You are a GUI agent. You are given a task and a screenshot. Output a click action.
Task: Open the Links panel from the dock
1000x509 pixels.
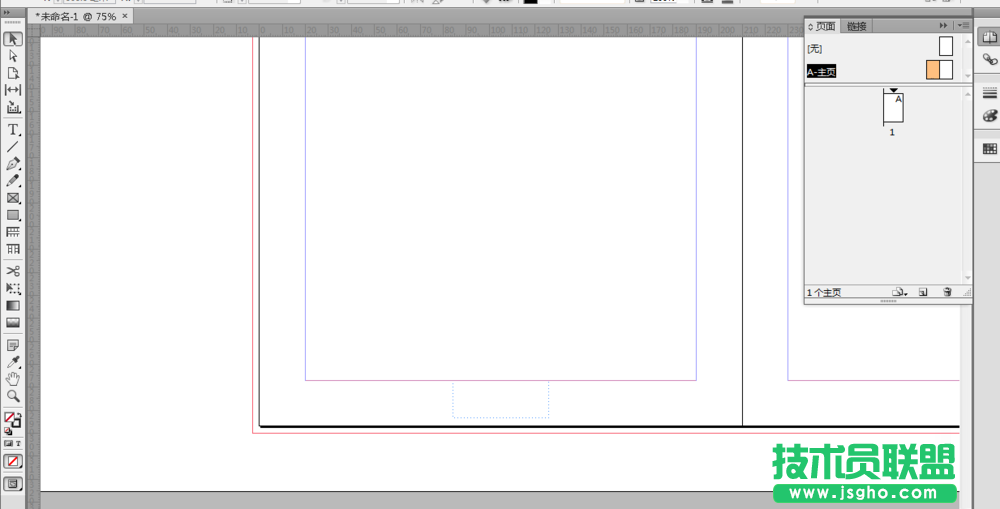[989, 59]
